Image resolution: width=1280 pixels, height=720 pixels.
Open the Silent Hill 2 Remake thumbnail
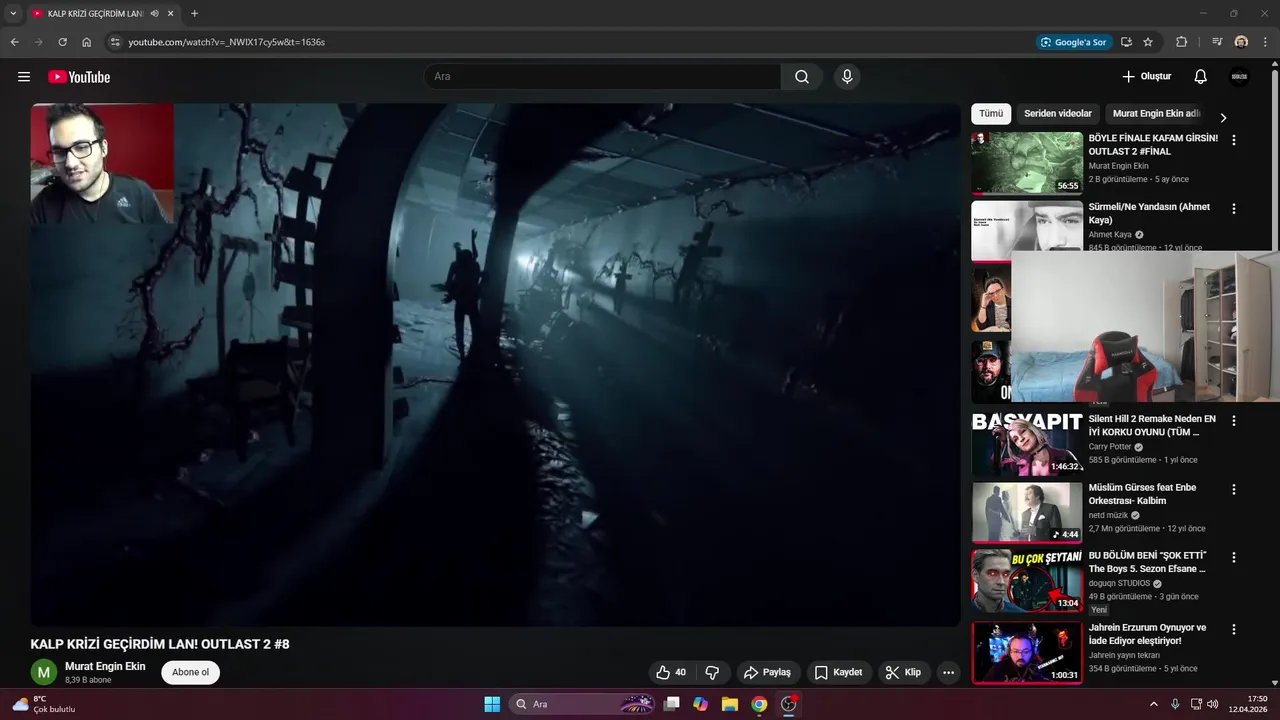(1027, 444)
